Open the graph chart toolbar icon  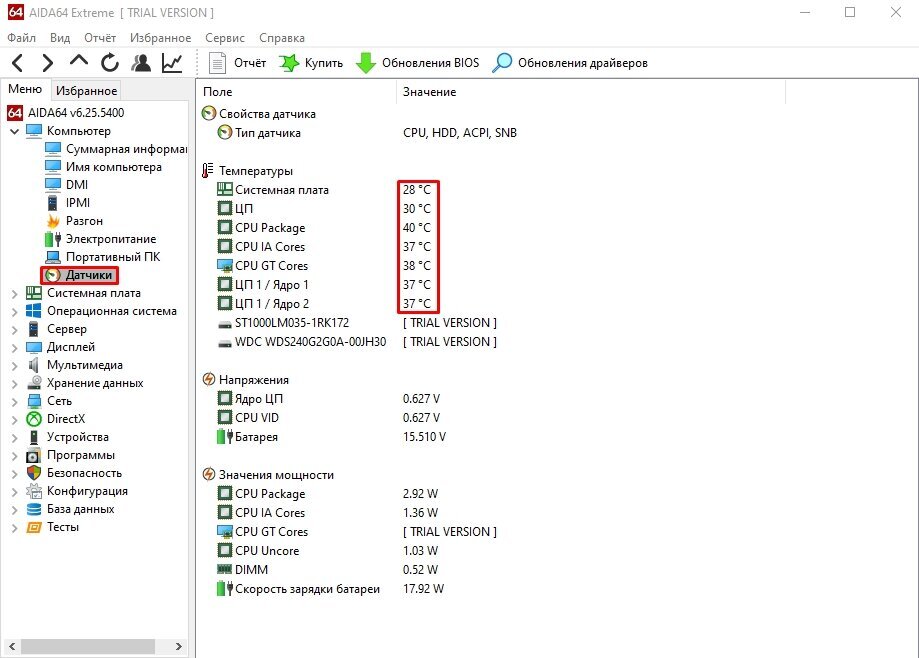(172, 63)
